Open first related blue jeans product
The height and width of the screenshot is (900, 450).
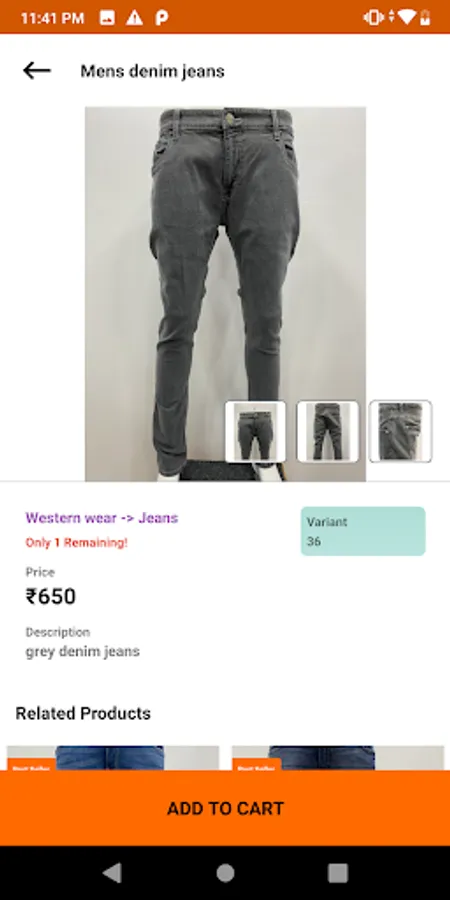[x=112, y=758]
